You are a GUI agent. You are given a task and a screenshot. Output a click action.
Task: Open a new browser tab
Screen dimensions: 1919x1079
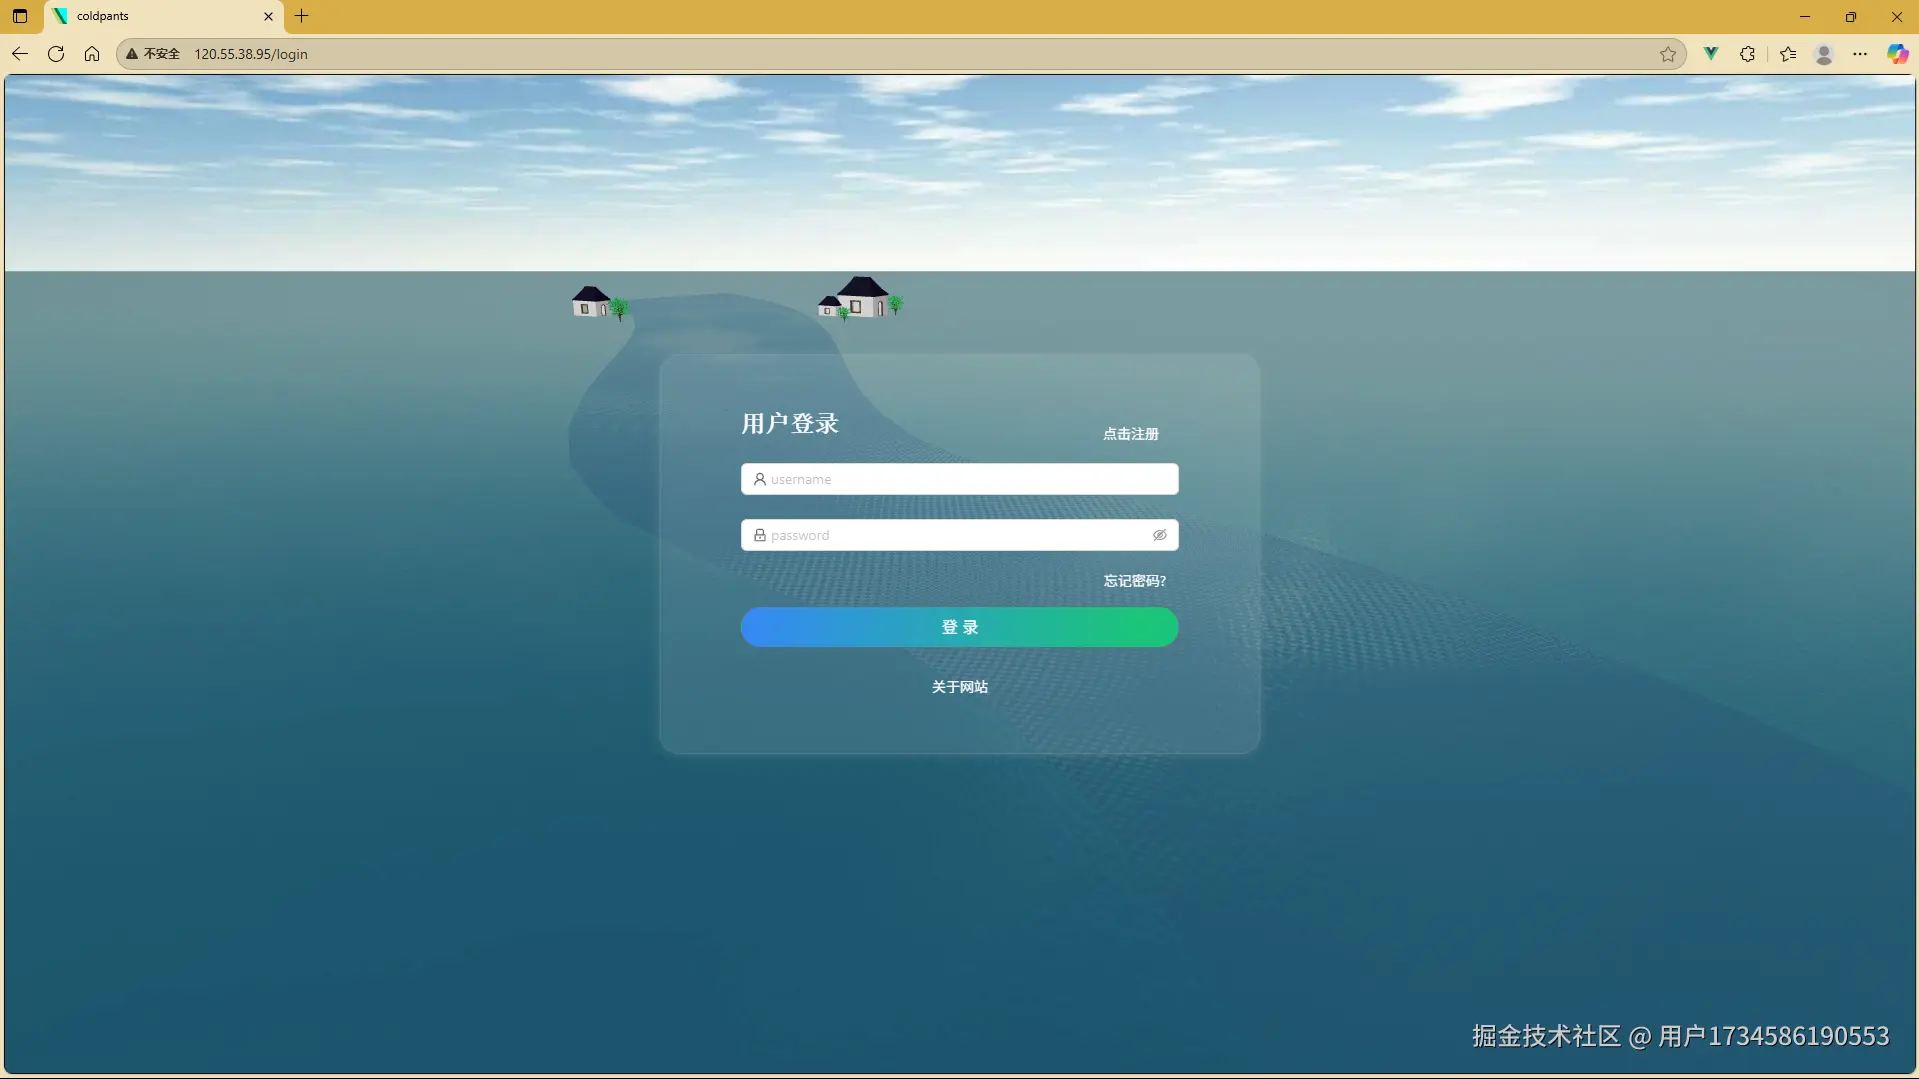pos(302,16)
